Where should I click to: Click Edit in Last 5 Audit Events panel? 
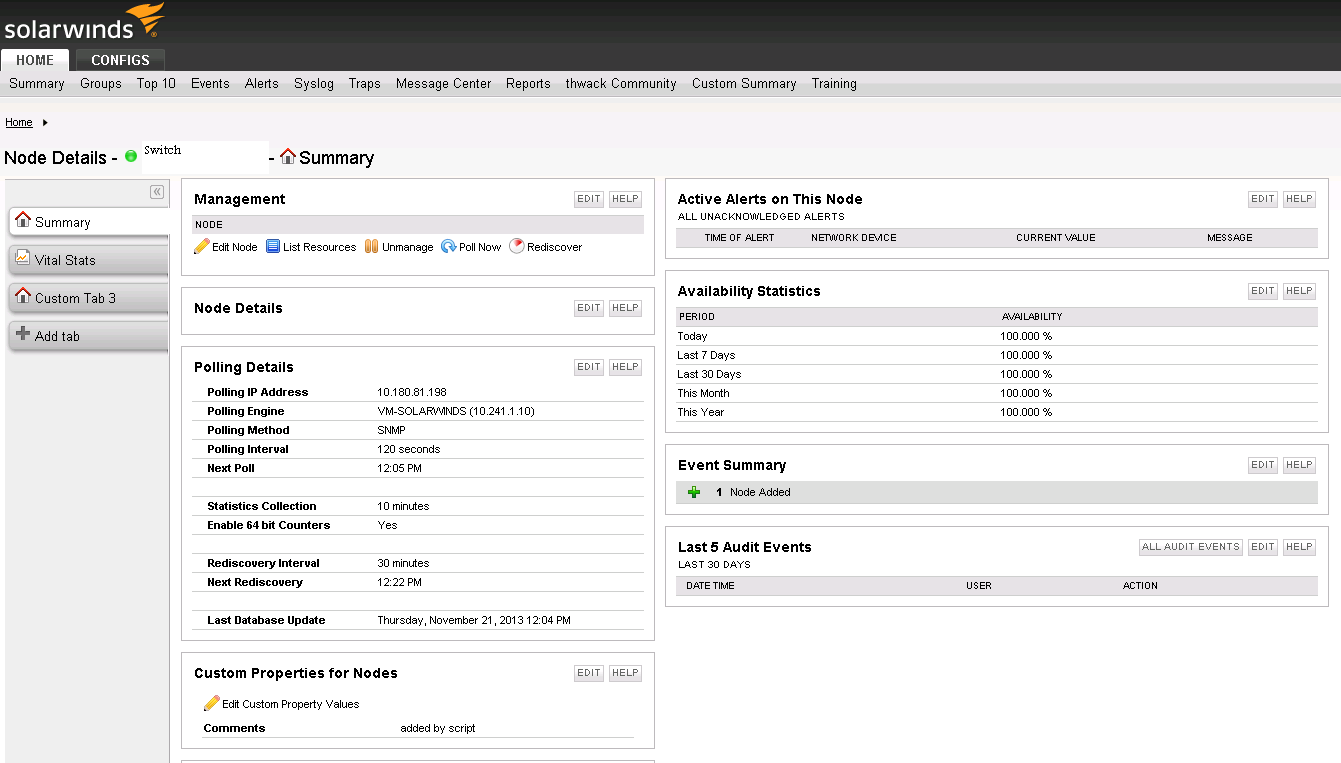1263,547
